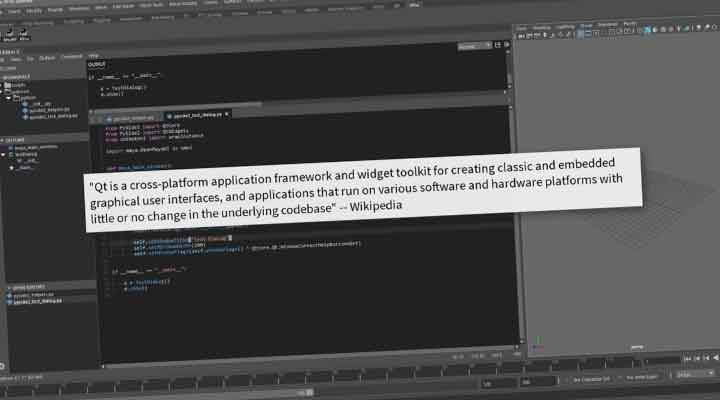Click the first Python shelf script icon
Screen dimensions: 720x400
(x=7, y=33)
